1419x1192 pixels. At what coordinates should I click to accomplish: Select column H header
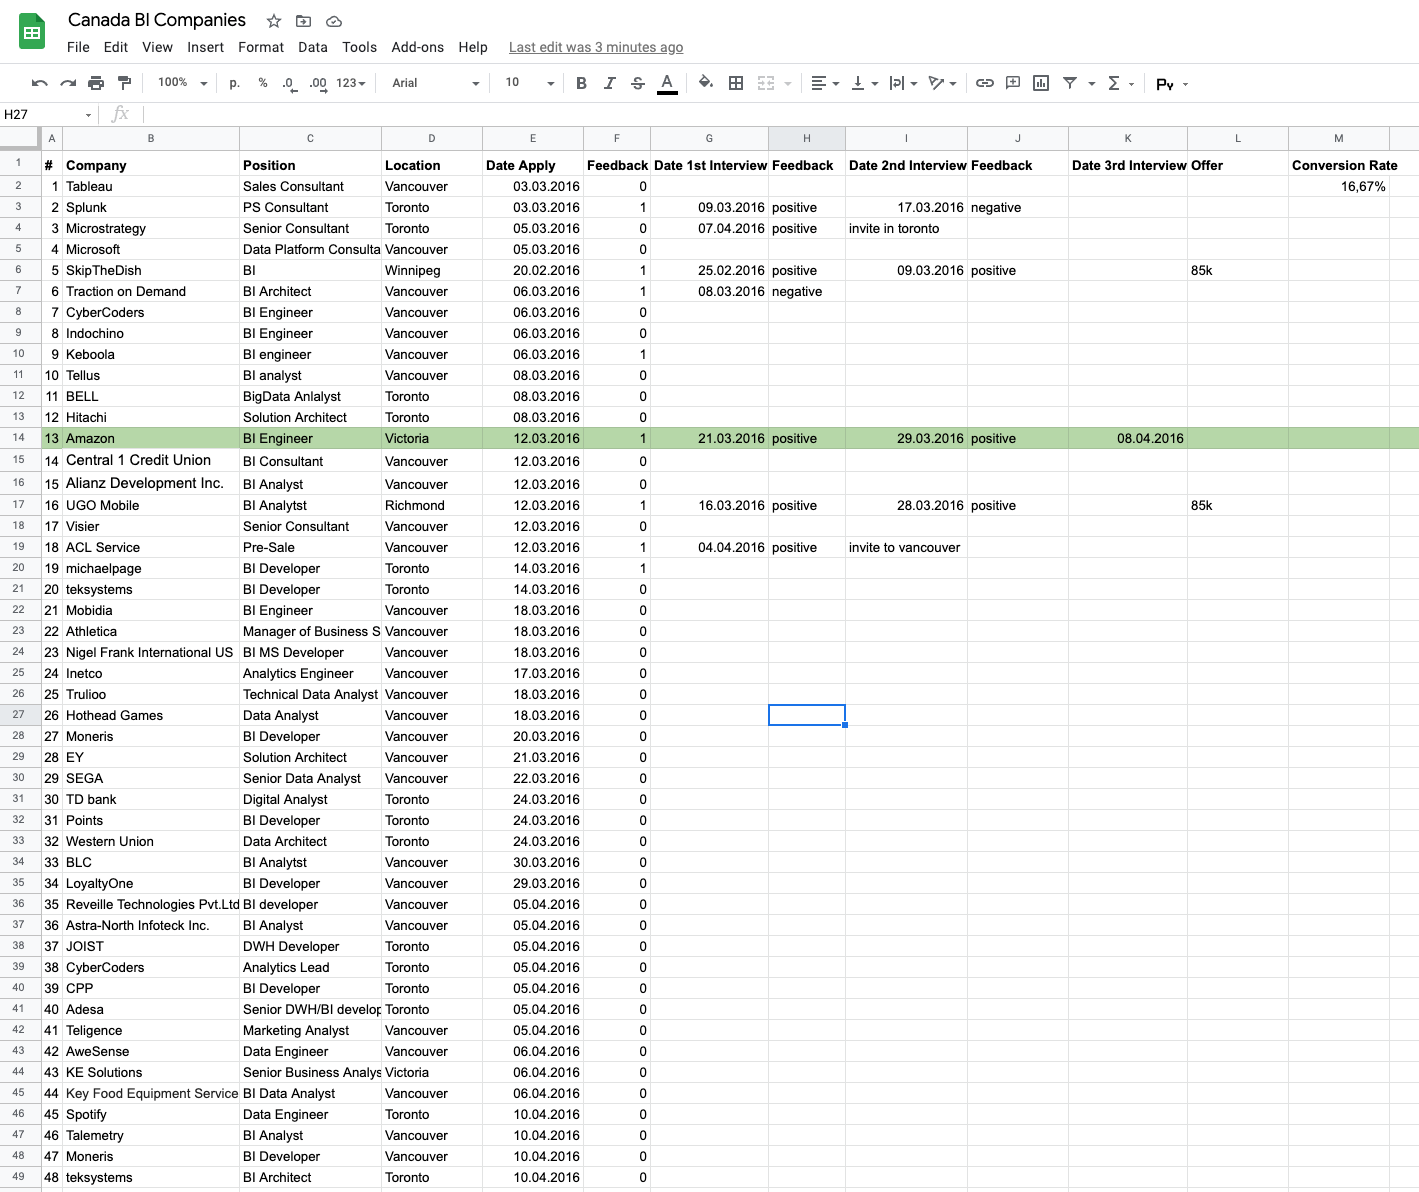tap(807, 138)
